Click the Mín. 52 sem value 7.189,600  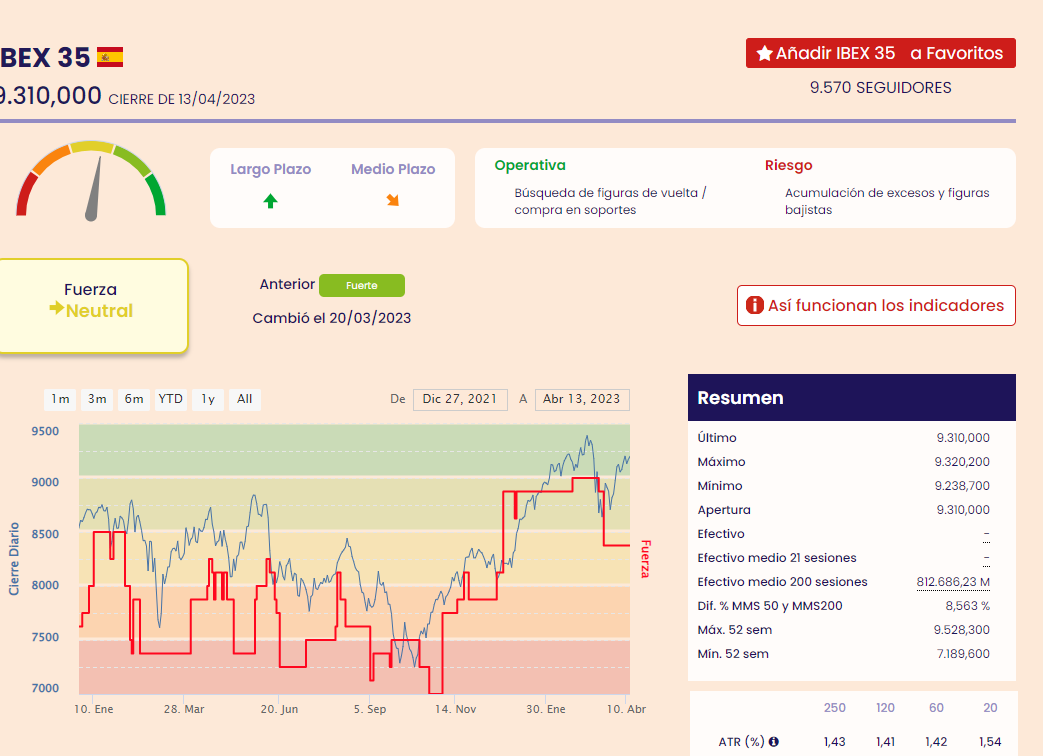click(963, 654)
